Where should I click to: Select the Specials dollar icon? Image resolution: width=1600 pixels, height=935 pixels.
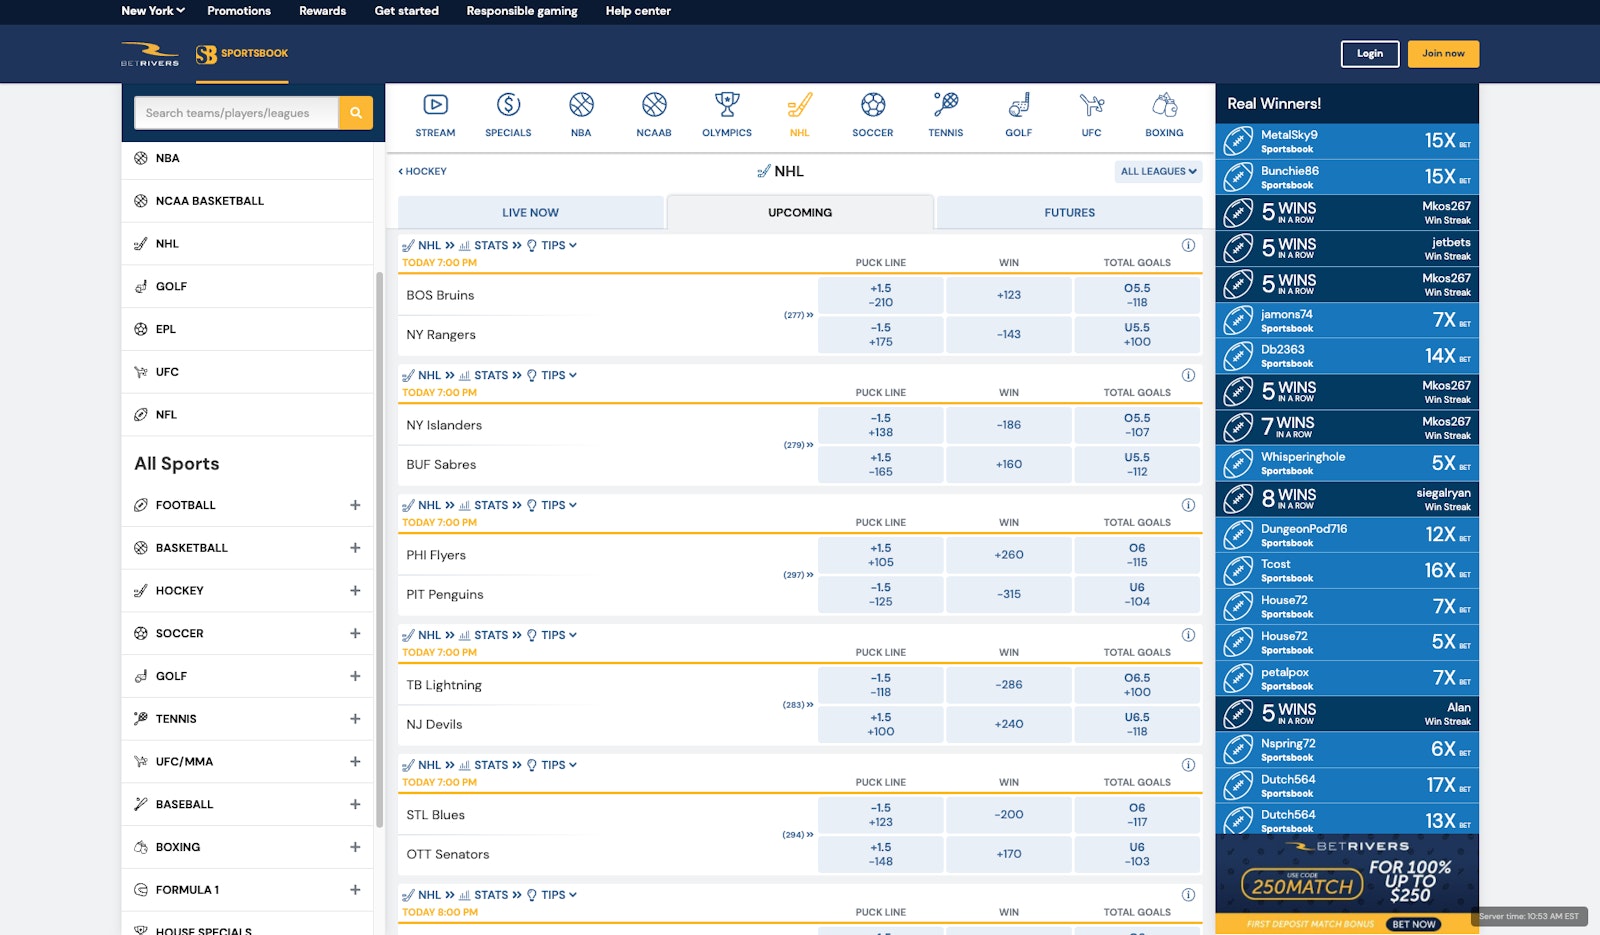click(x=508, y=105)
